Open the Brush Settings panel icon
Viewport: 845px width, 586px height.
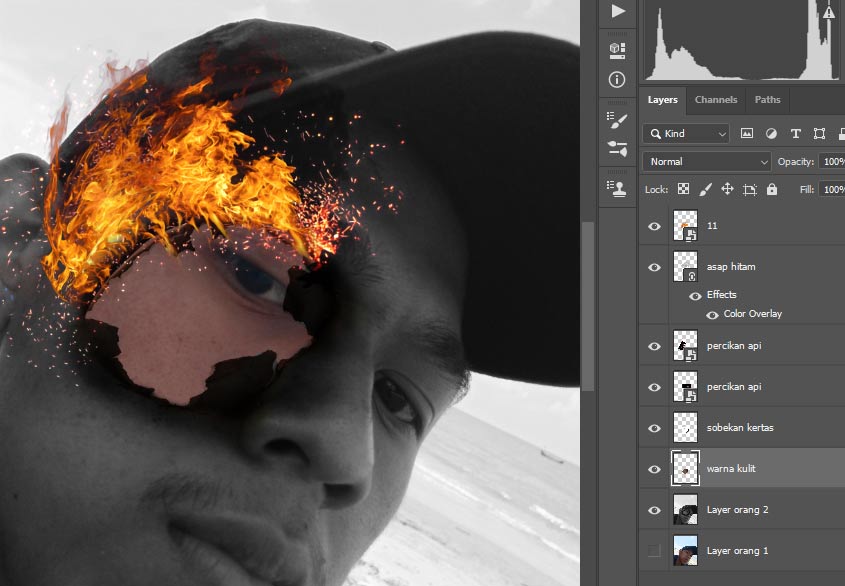[617, 120]
